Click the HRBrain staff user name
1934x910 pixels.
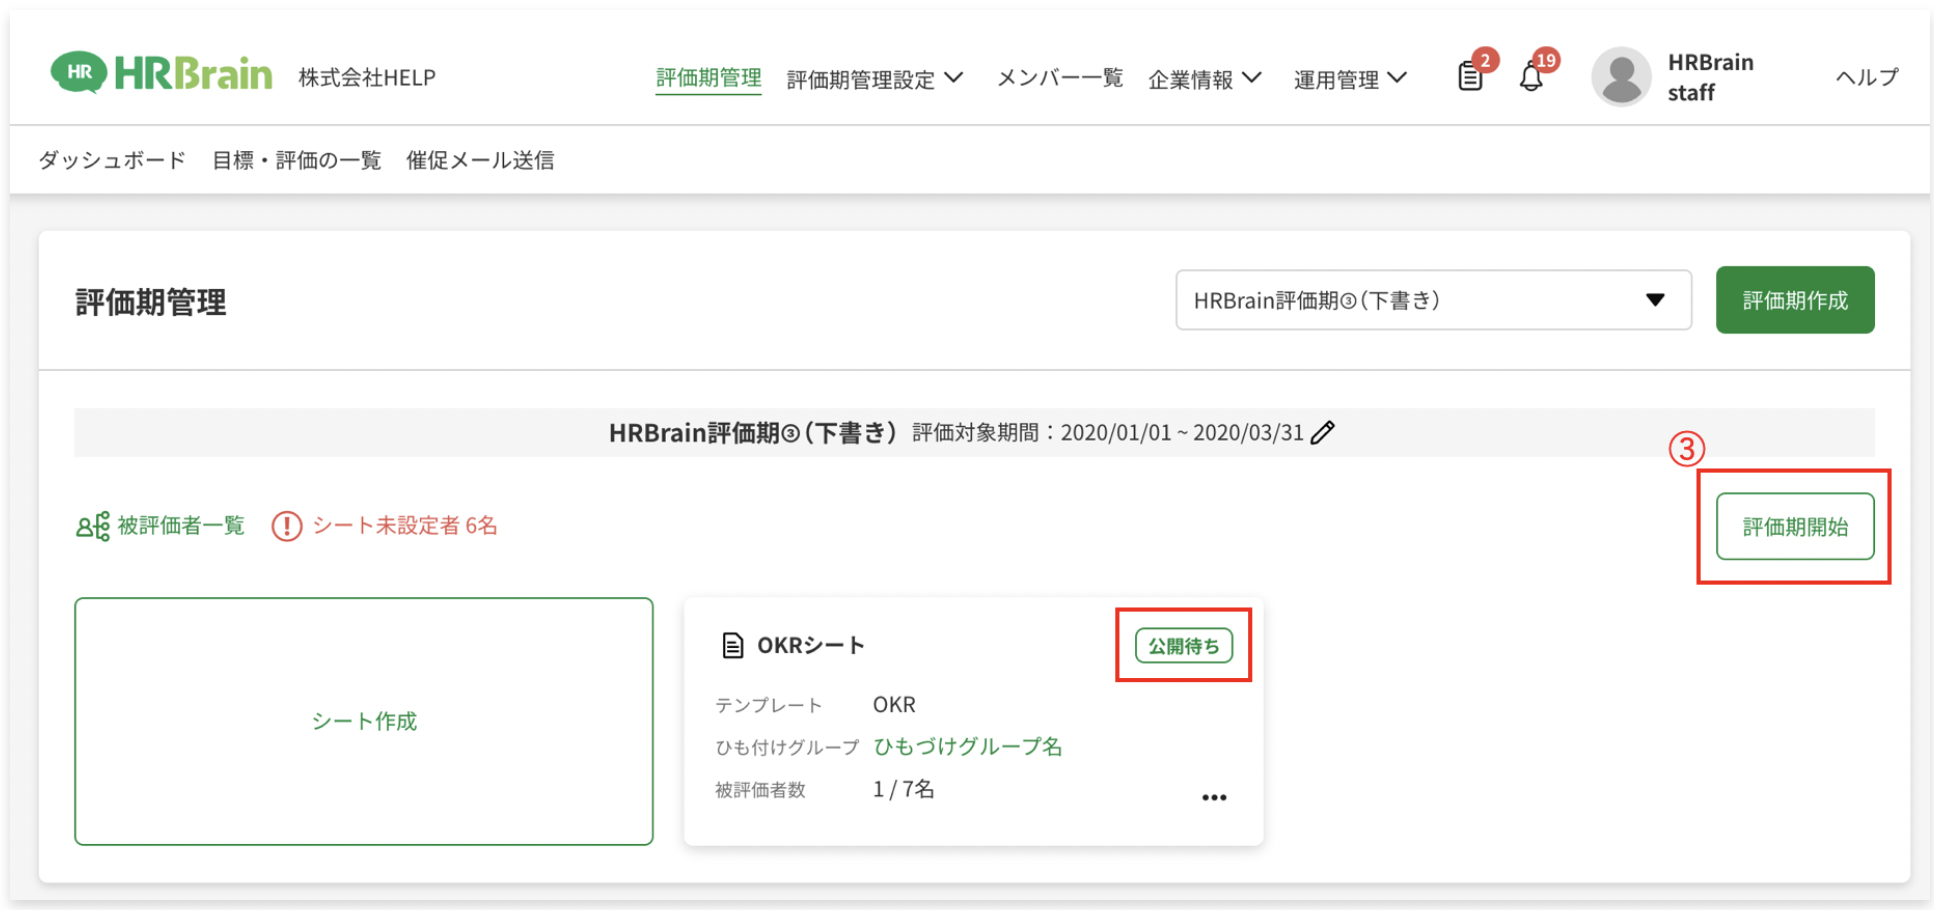click(1710, 77)
